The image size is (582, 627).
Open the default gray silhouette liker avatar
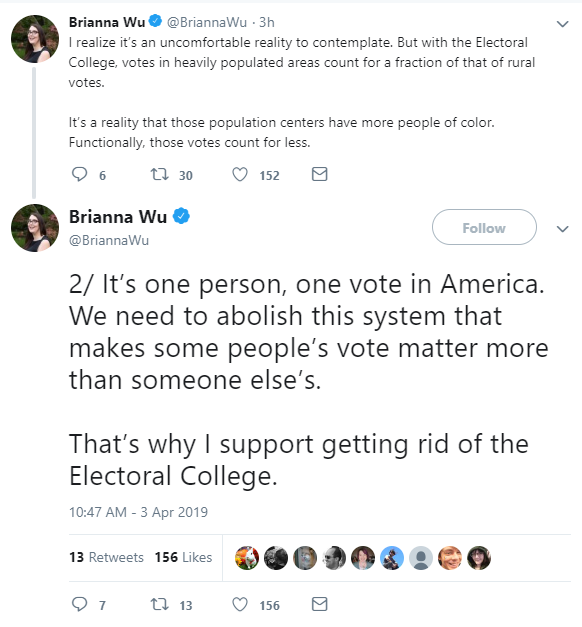tap(421, 558)
